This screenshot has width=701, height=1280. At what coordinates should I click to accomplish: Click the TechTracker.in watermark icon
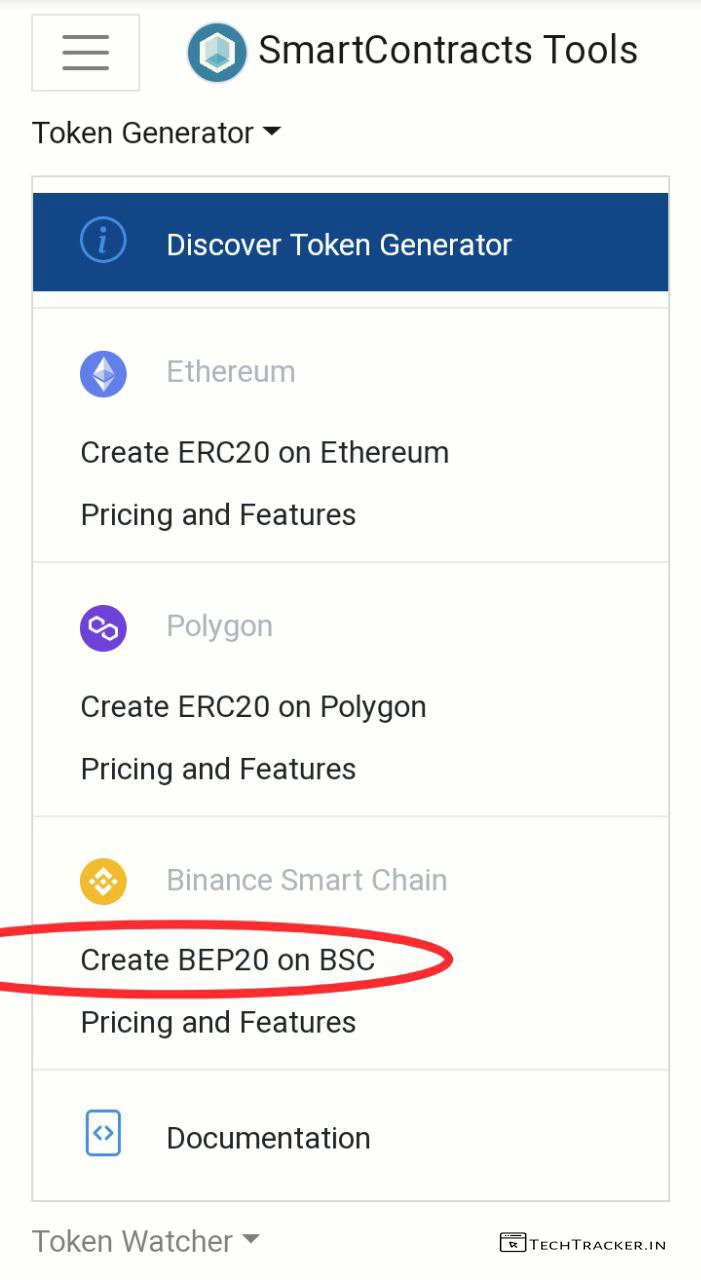point(513,1243)
